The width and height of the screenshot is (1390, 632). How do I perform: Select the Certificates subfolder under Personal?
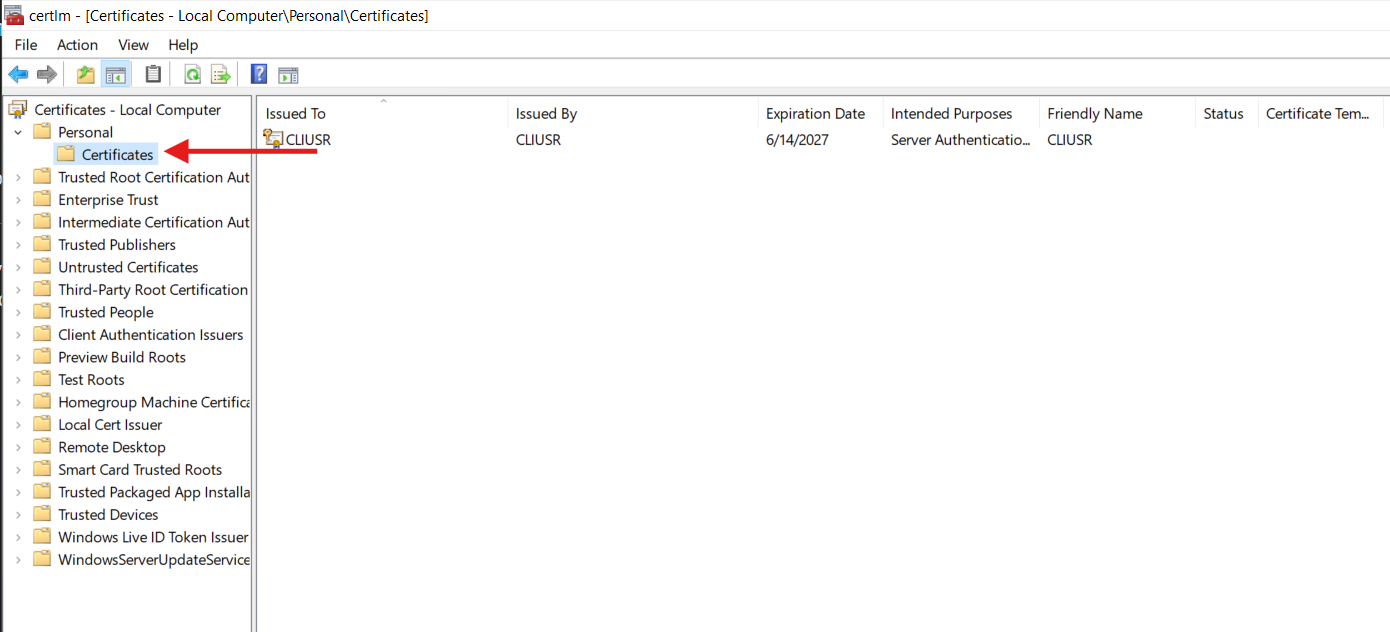(x=118, y=155)
